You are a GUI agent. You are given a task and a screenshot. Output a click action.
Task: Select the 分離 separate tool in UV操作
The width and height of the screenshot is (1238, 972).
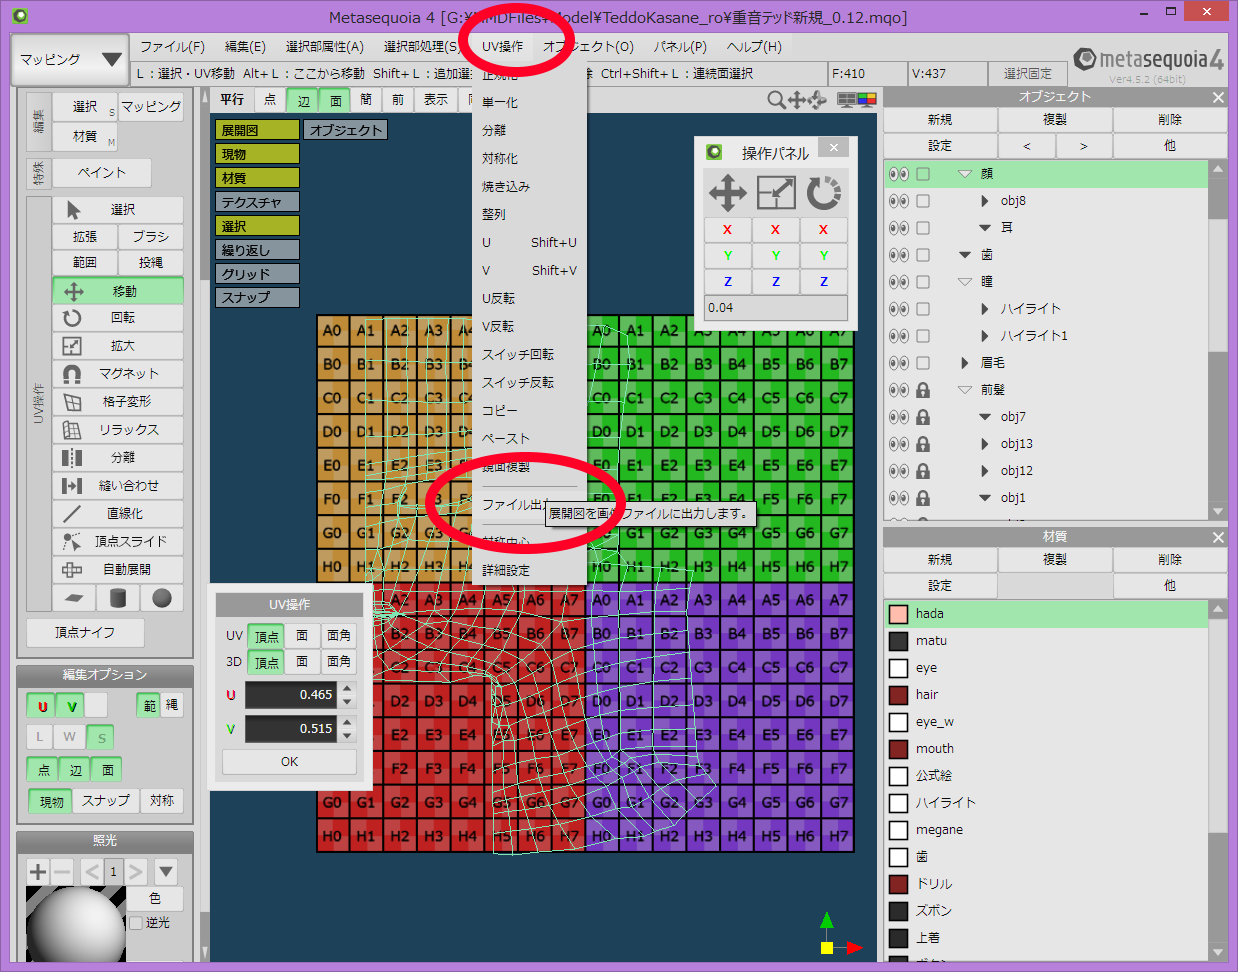click(x=118, y=458)
